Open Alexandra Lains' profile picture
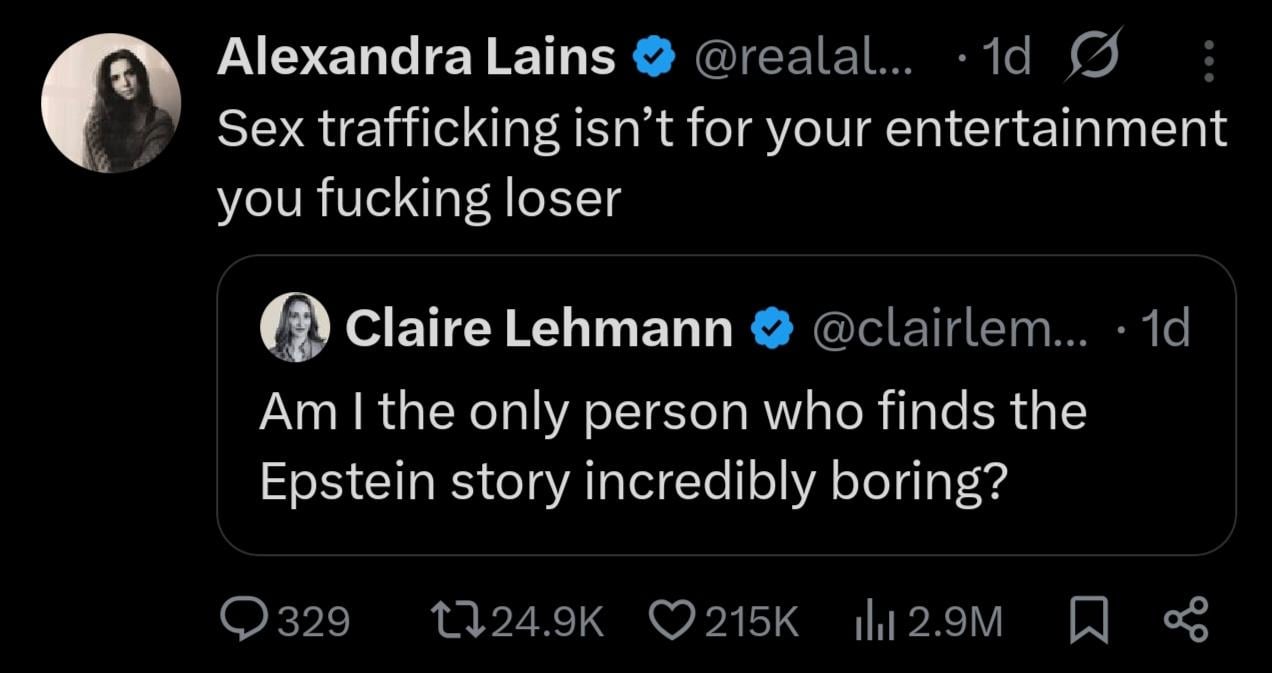The height and width of the screenshot is (673, 1272). tap(111, 103)
